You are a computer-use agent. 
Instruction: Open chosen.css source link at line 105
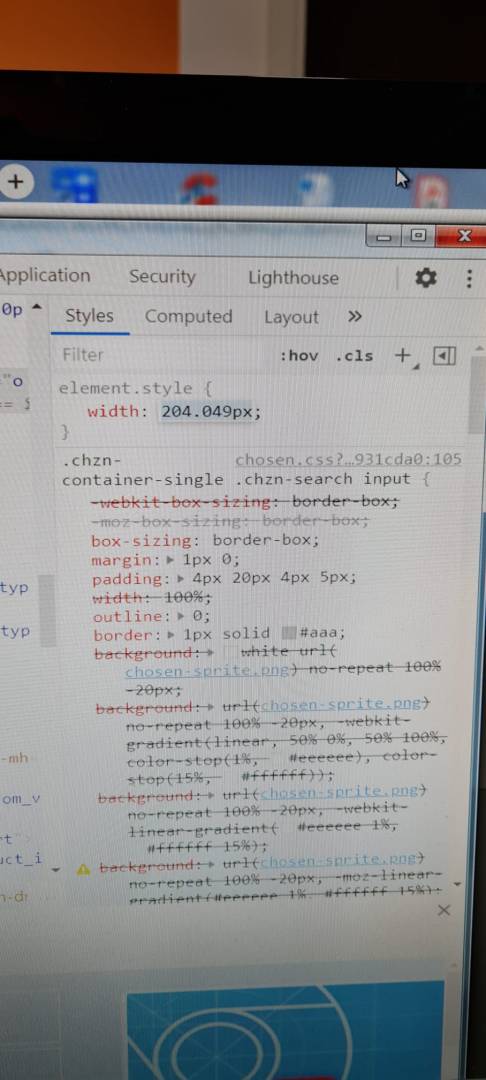pyautogui.click(x=348, y=460)
